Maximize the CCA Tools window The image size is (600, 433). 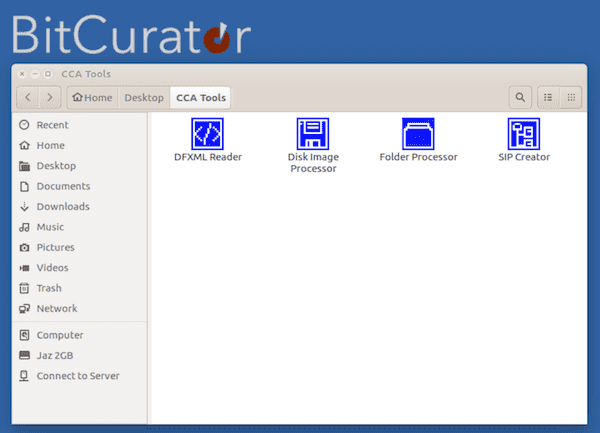click(48, 74)
